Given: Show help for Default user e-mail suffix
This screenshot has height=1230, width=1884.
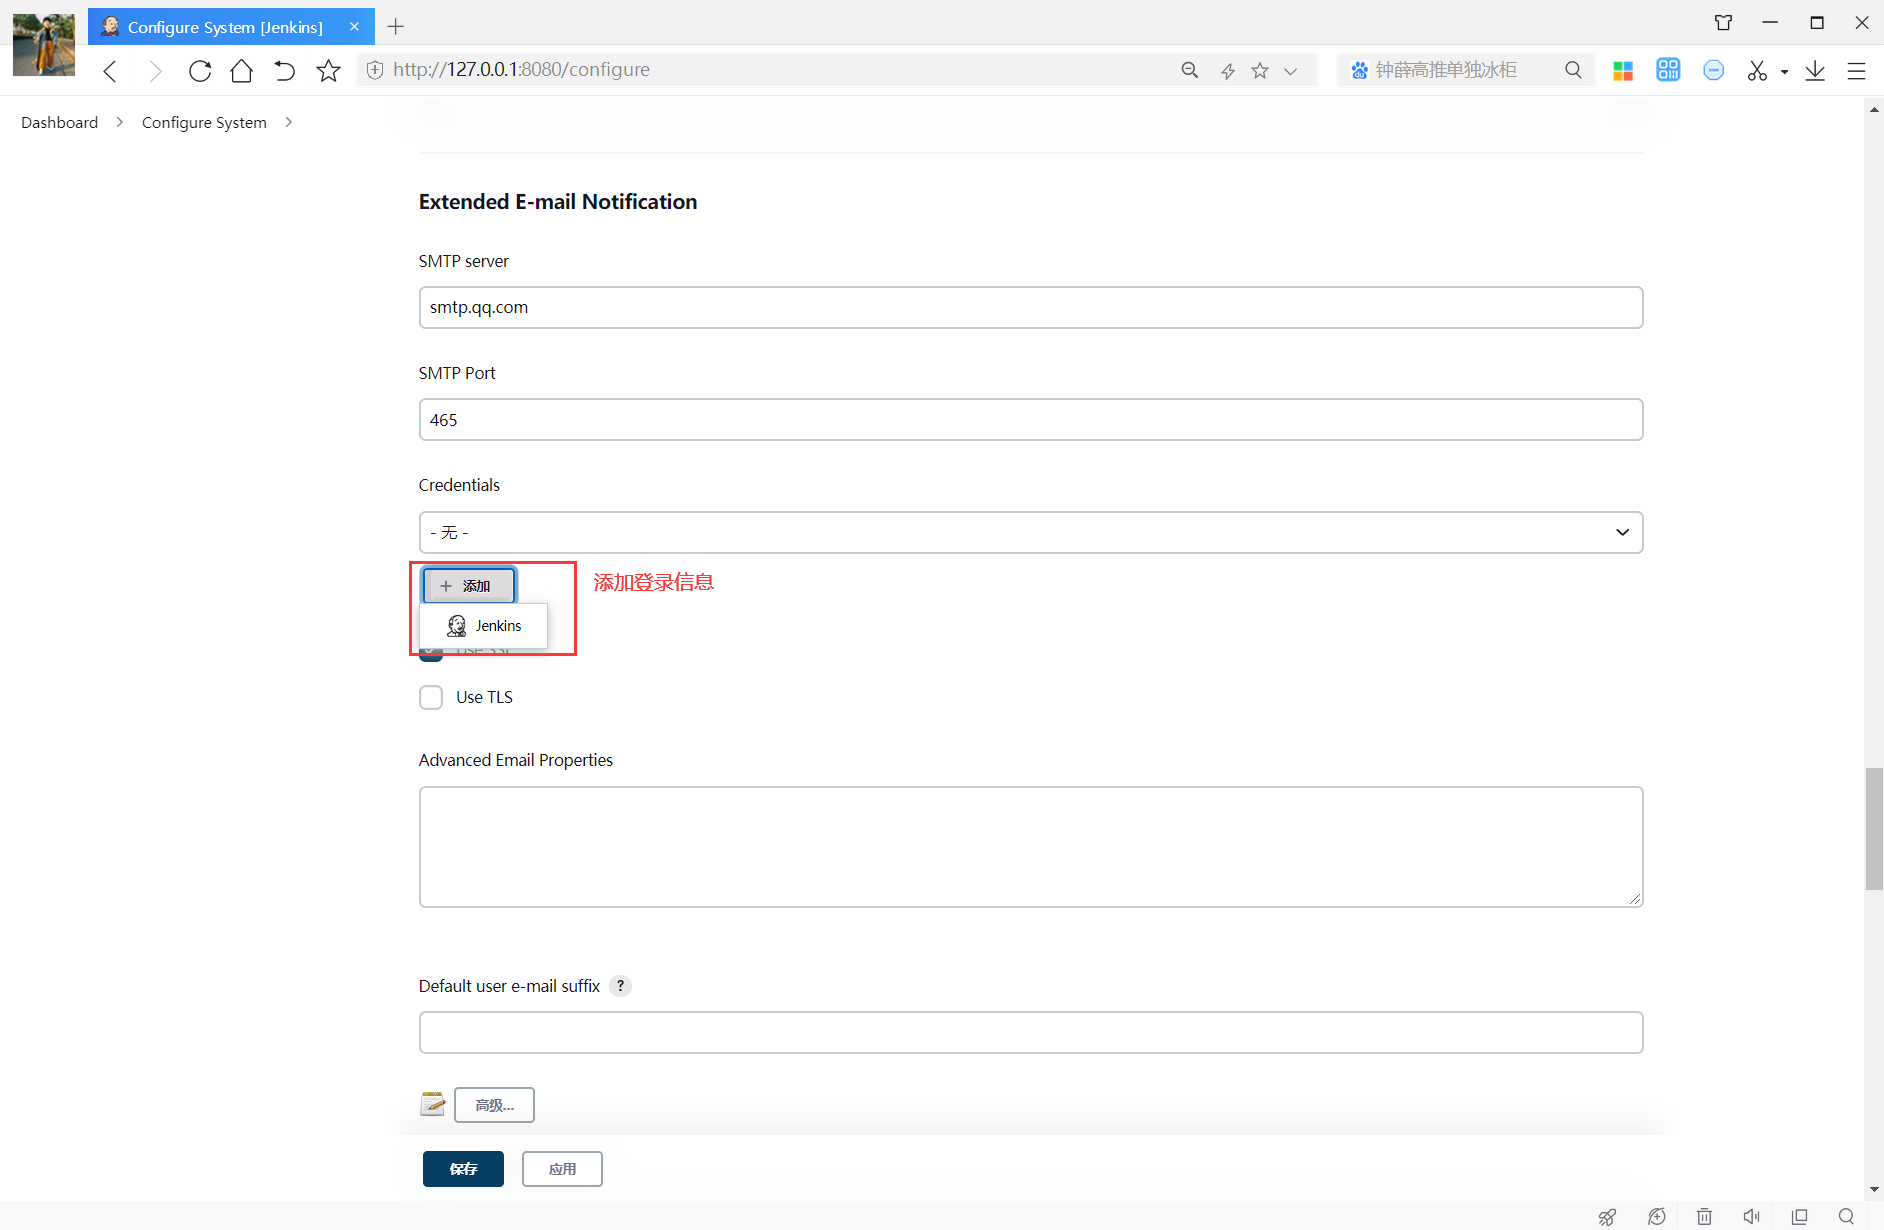Looking at the screenshot, I should click(620, 986).
